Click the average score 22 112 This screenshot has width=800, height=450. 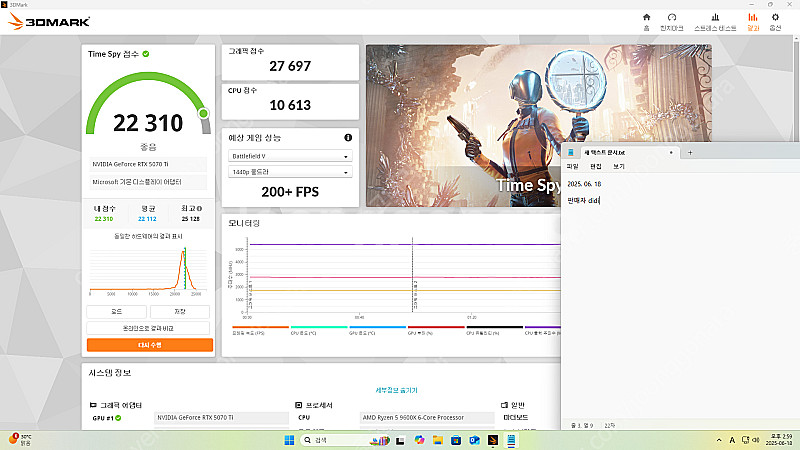(147, 219)
